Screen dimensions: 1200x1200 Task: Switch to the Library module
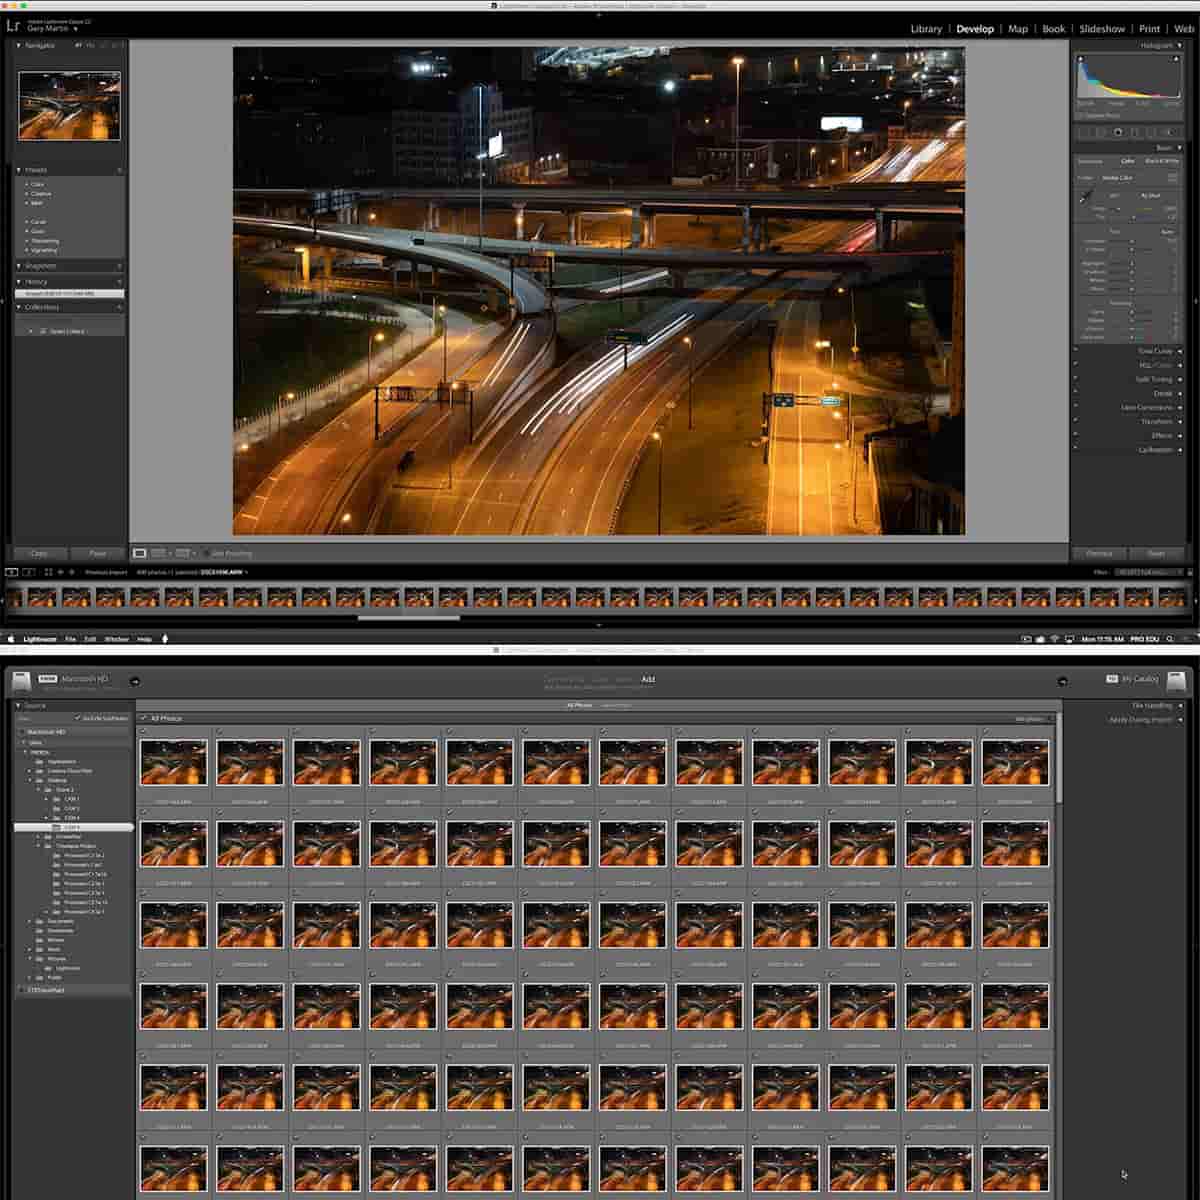tap(926, 29)
